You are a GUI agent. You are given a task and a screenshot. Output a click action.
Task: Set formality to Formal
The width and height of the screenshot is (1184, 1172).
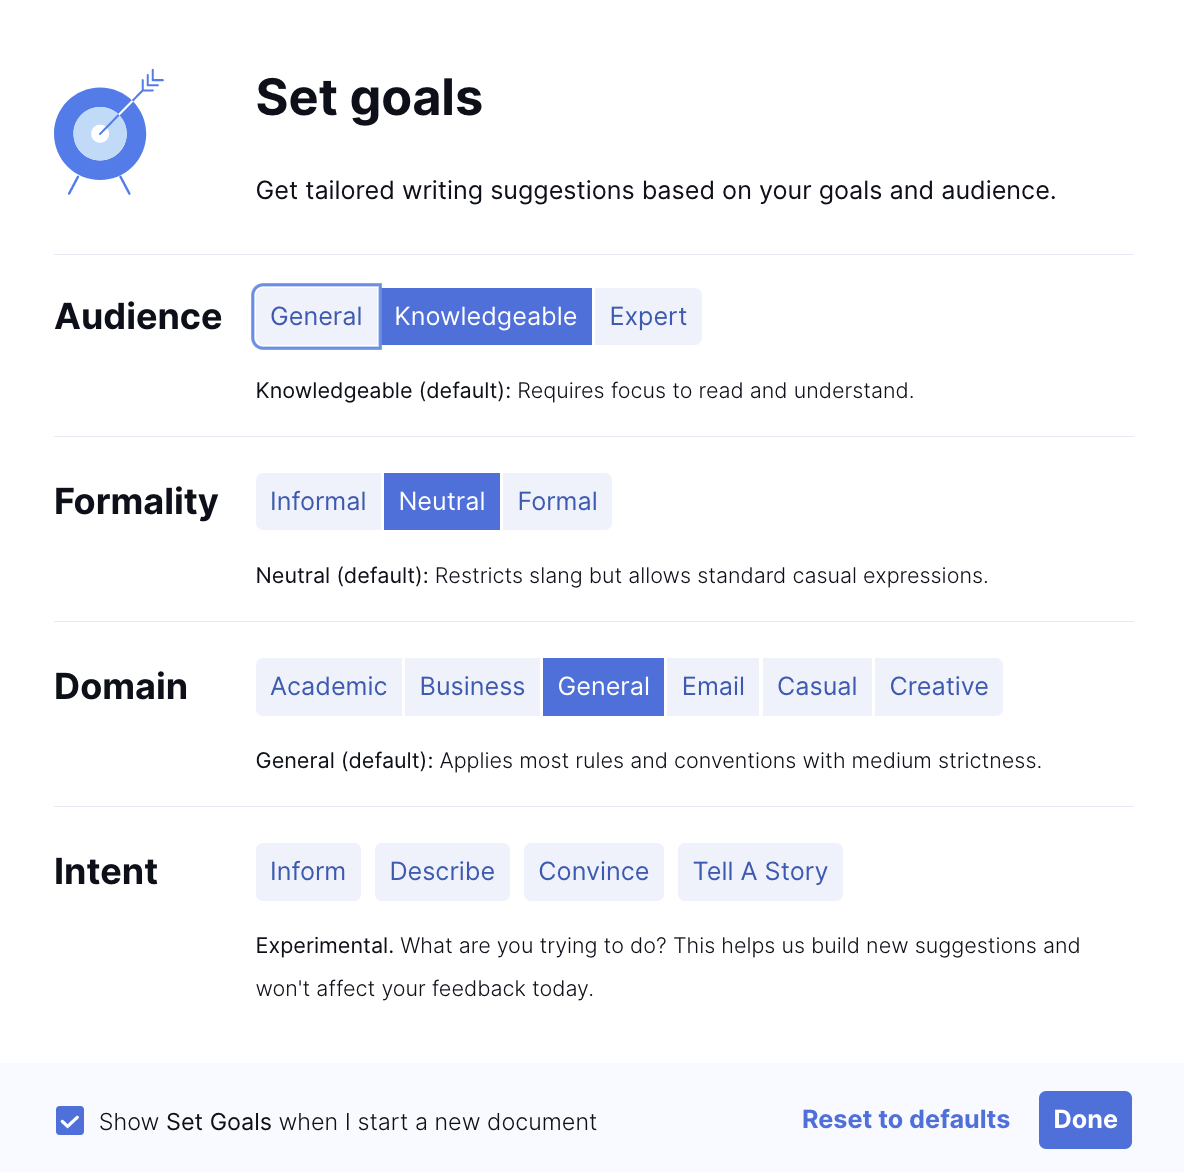[557, 502]
